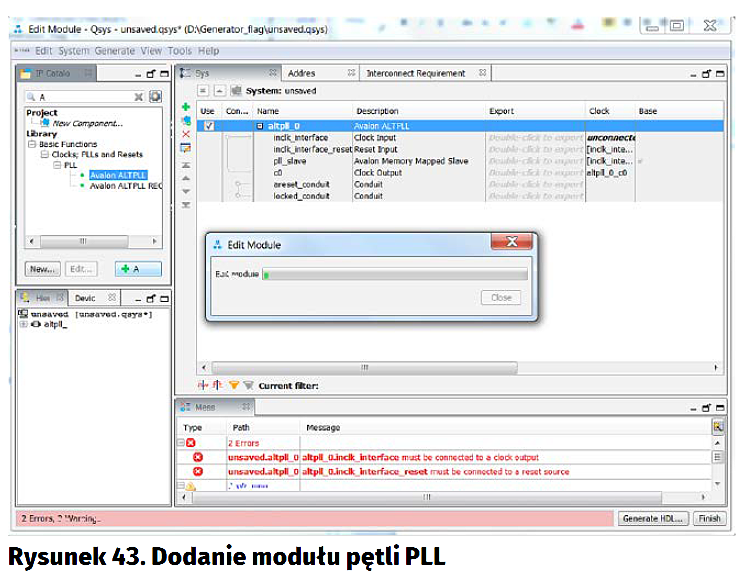Clear the IP Catalog search text
Viewport: 742px width, 581px height.
(x=139, y=97)
